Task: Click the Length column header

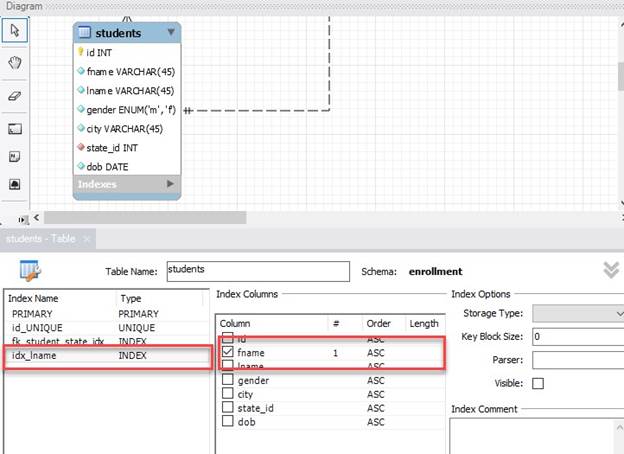Action: coord(424,323)
